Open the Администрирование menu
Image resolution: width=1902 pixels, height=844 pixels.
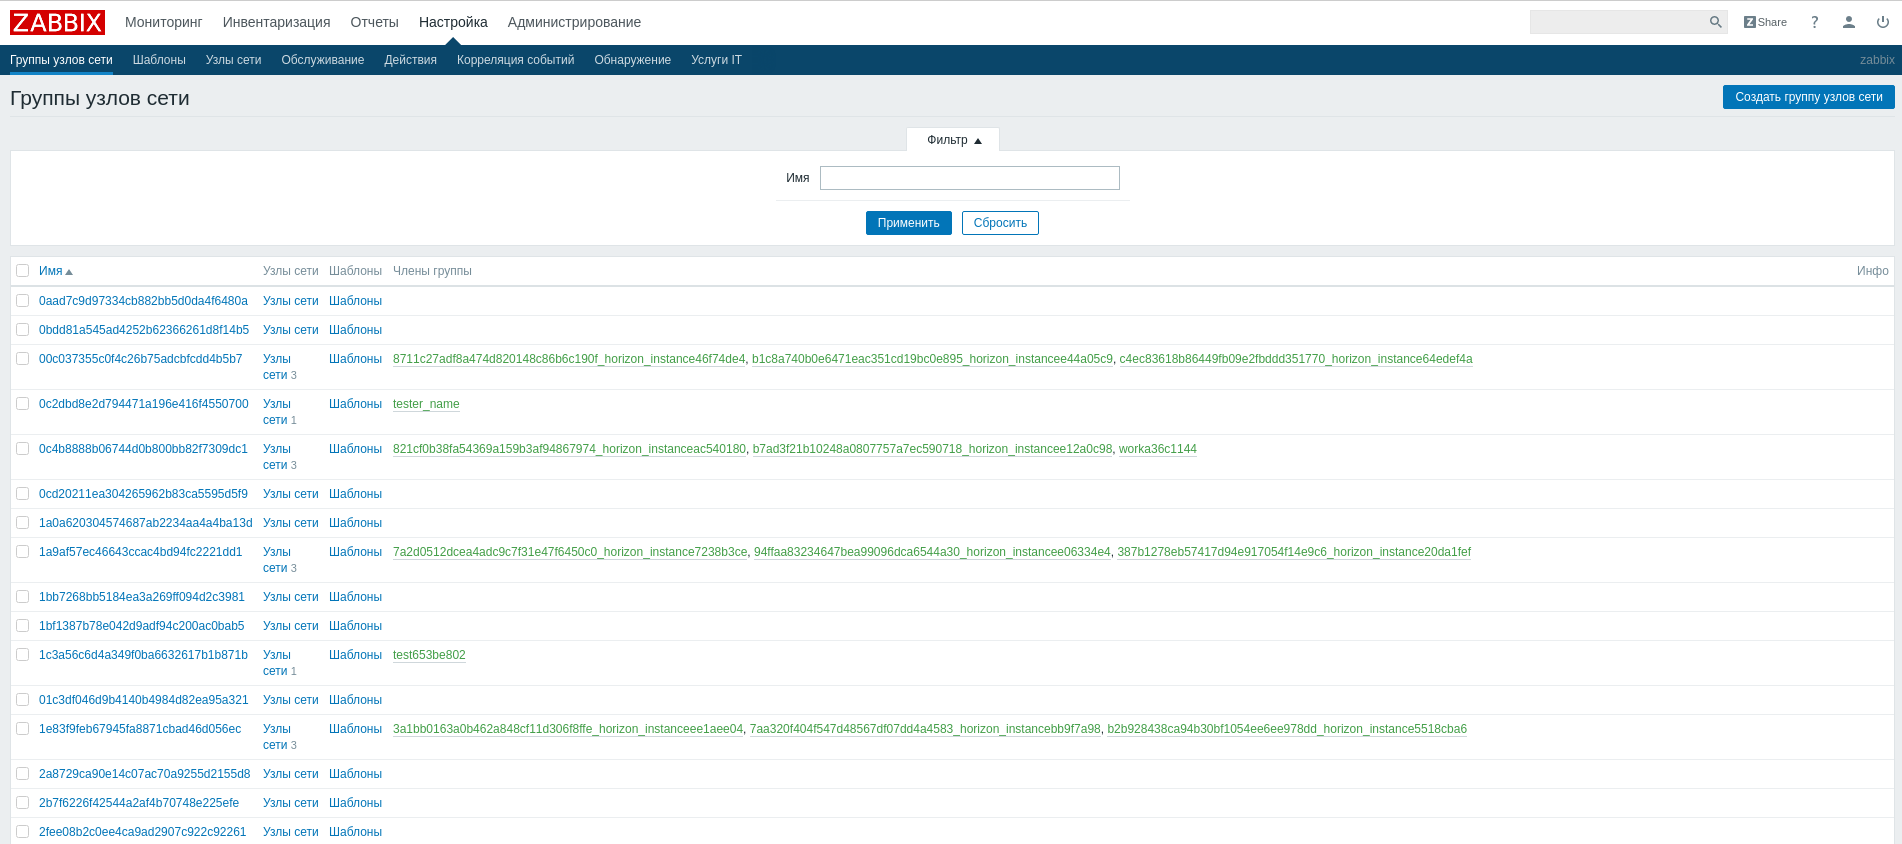tap(574, 22)
